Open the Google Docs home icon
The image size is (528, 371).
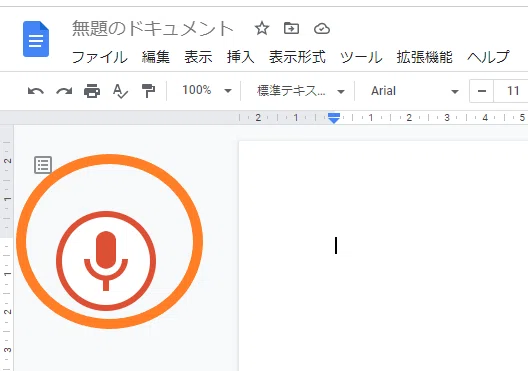(x=36, y=39)
